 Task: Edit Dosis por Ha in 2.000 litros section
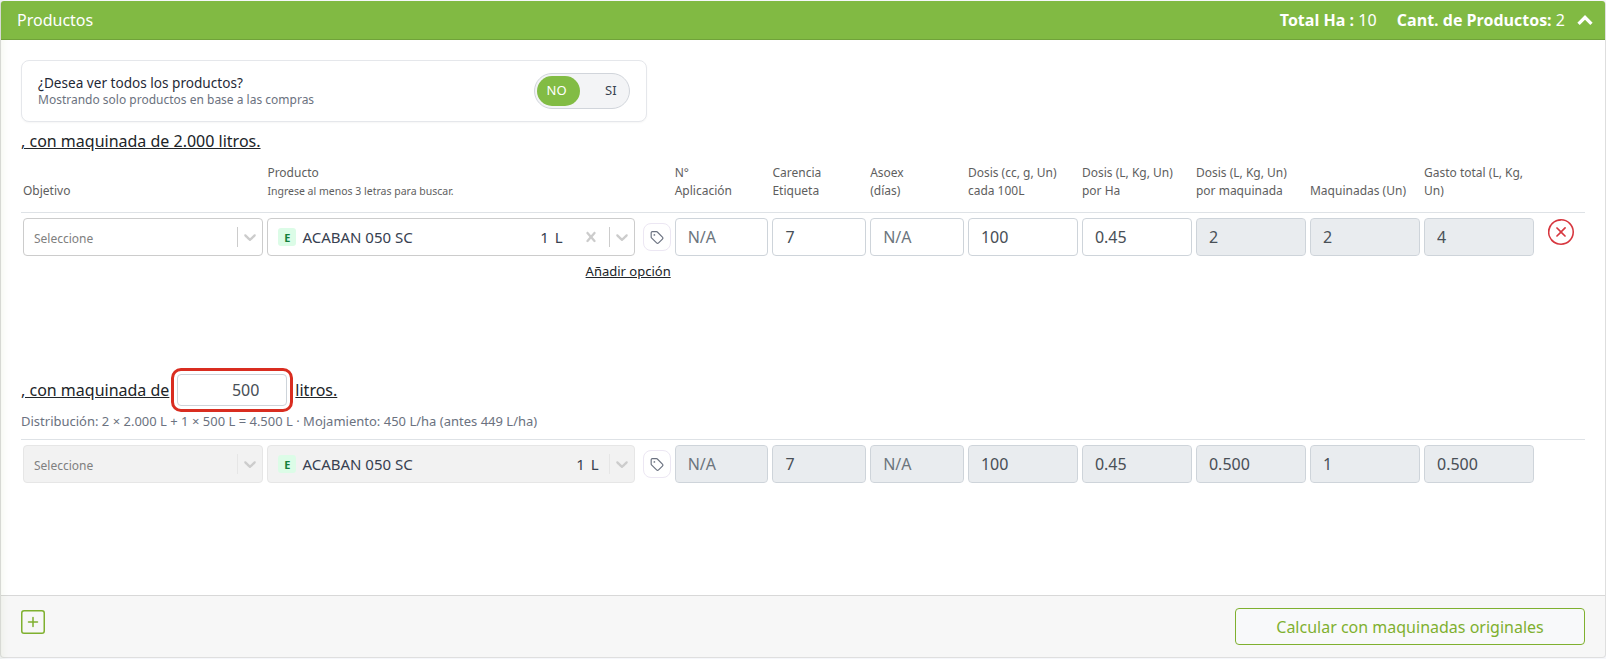(1137, 238)
